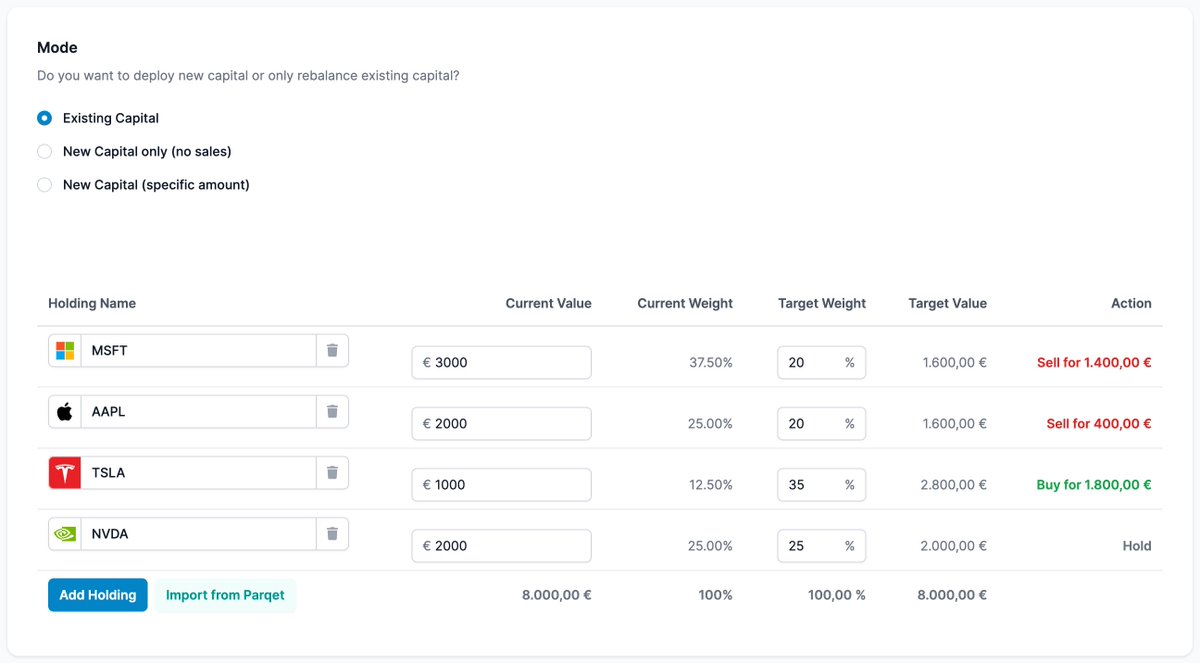Image resolution: width=1200 pixels, height=663 pixels.
Task: Edit MSFT target weight percent field
Action: point(821,363)
